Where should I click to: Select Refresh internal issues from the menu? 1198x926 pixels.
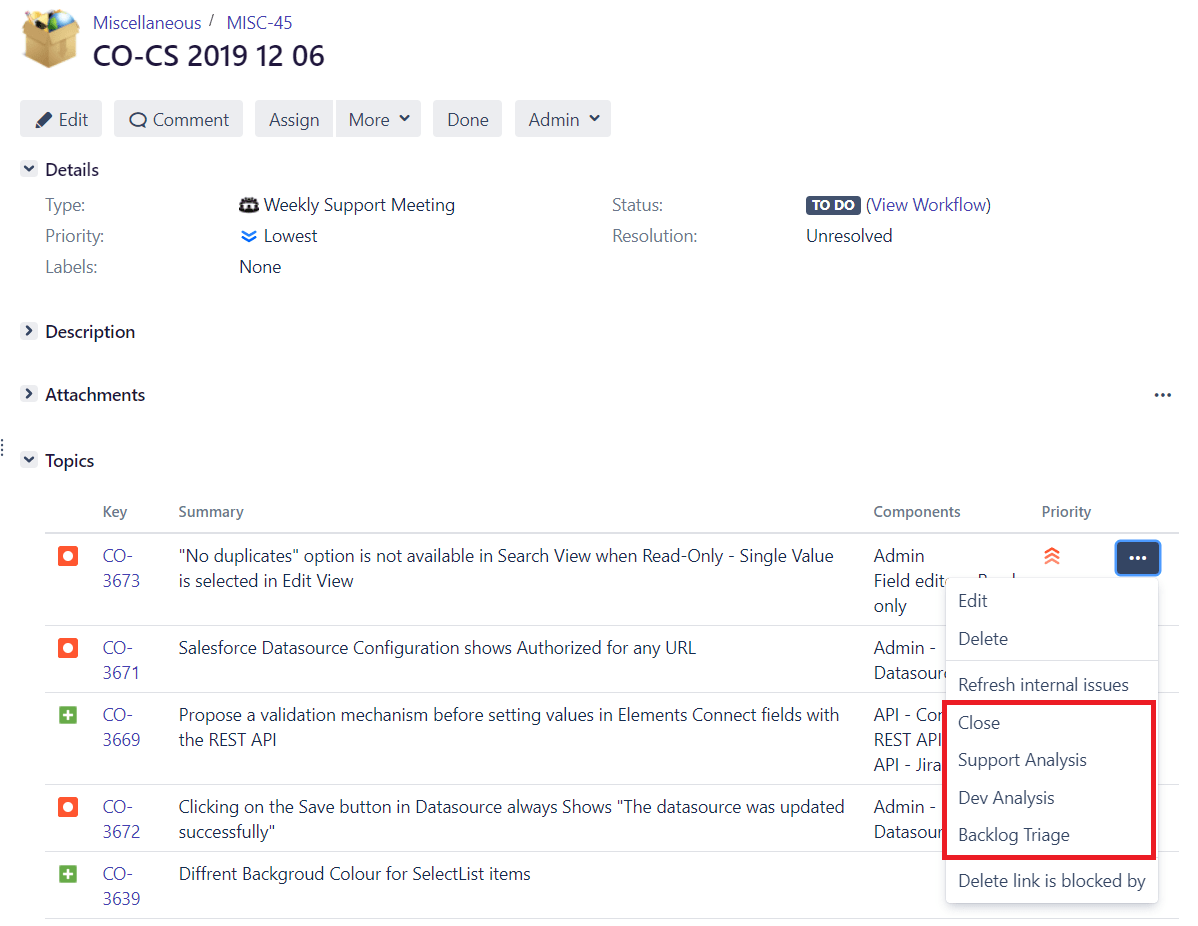click(1042, 684)
